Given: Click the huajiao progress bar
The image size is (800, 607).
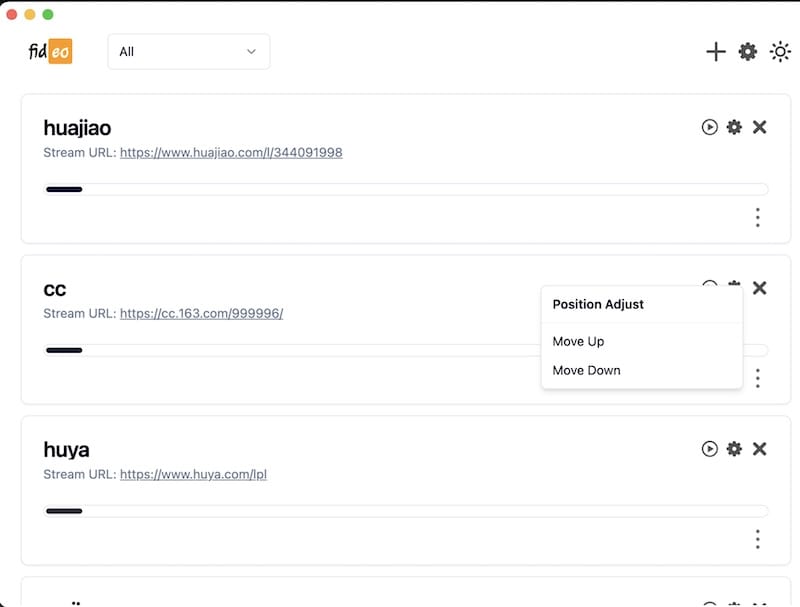Looking at the screenshot, I should pos(406,189).
